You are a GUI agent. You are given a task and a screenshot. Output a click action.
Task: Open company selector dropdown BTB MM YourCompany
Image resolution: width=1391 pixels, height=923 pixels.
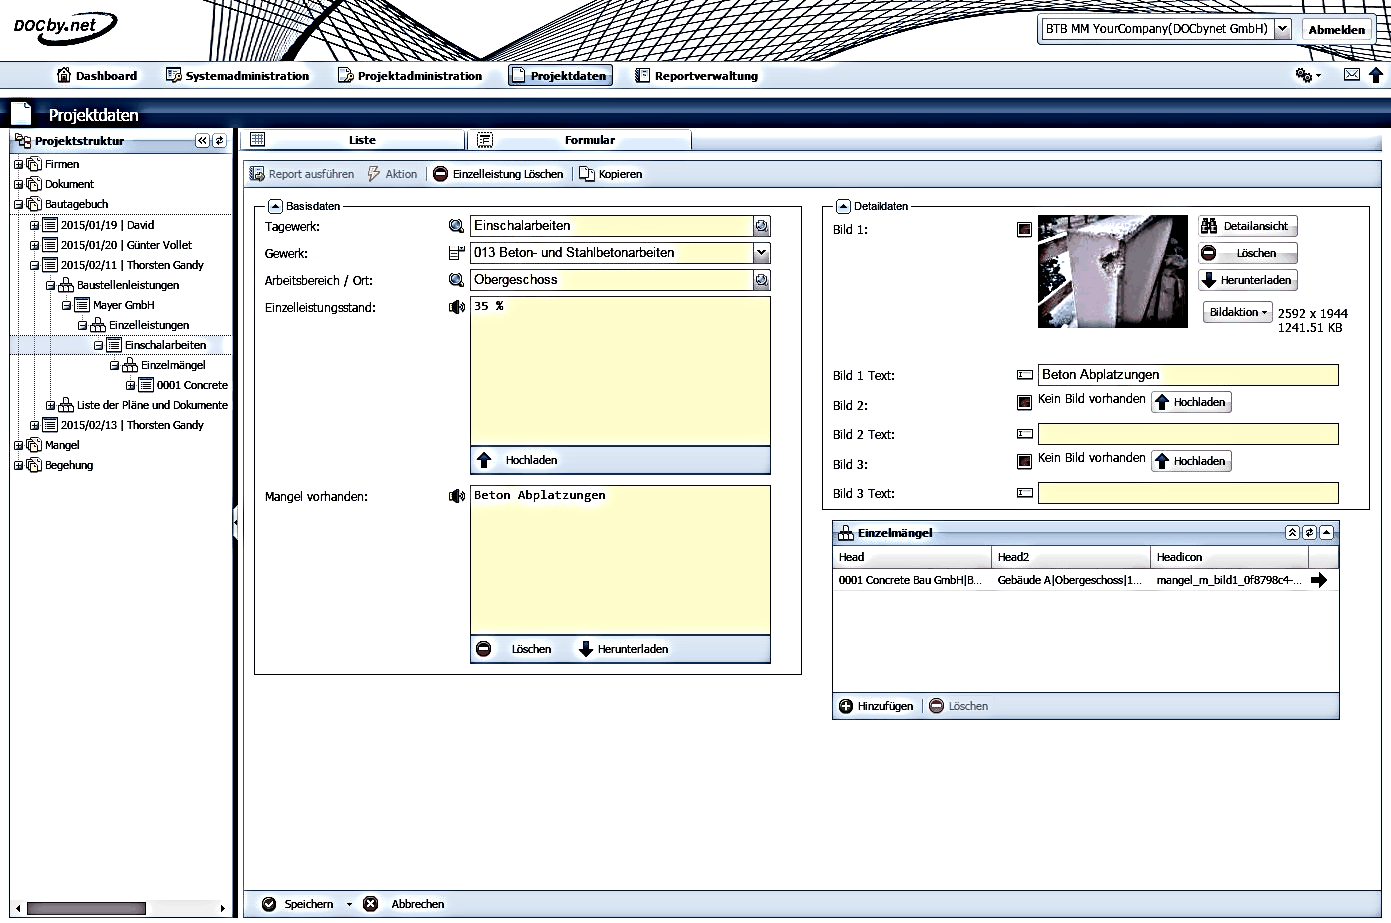(x=1283, y=29)
